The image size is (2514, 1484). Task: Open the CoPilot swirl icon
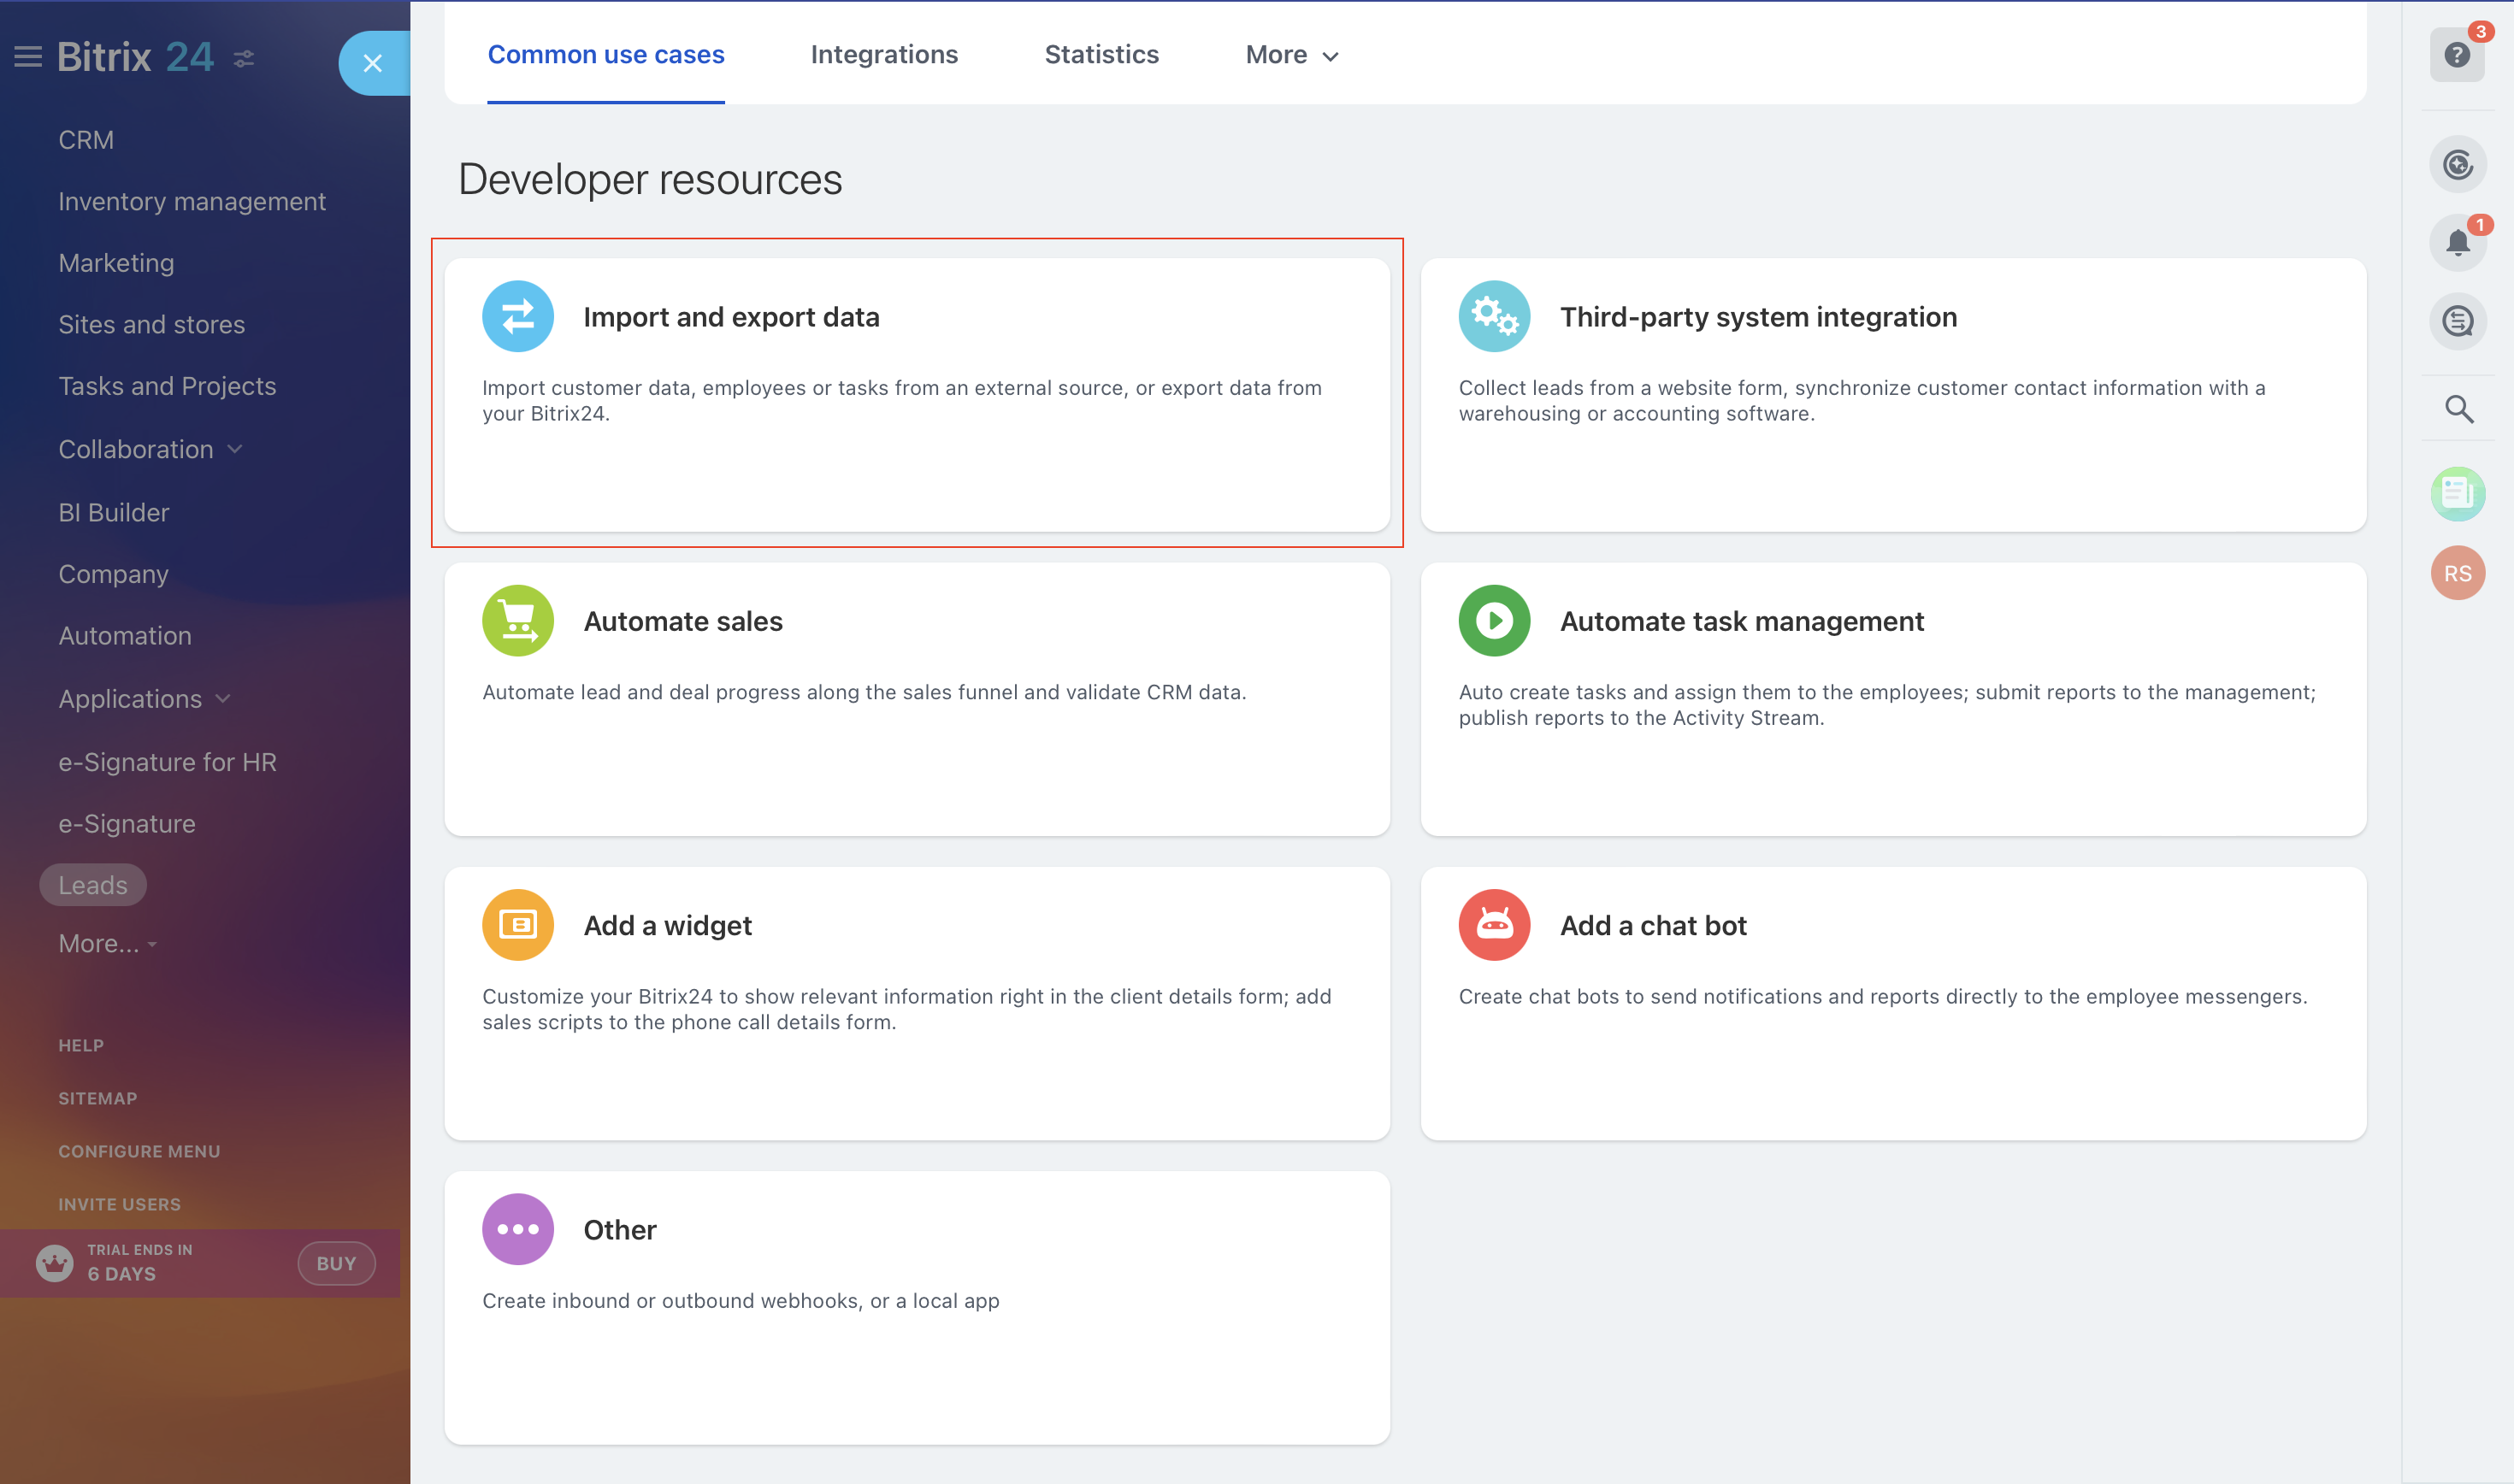click(2457, 164)
